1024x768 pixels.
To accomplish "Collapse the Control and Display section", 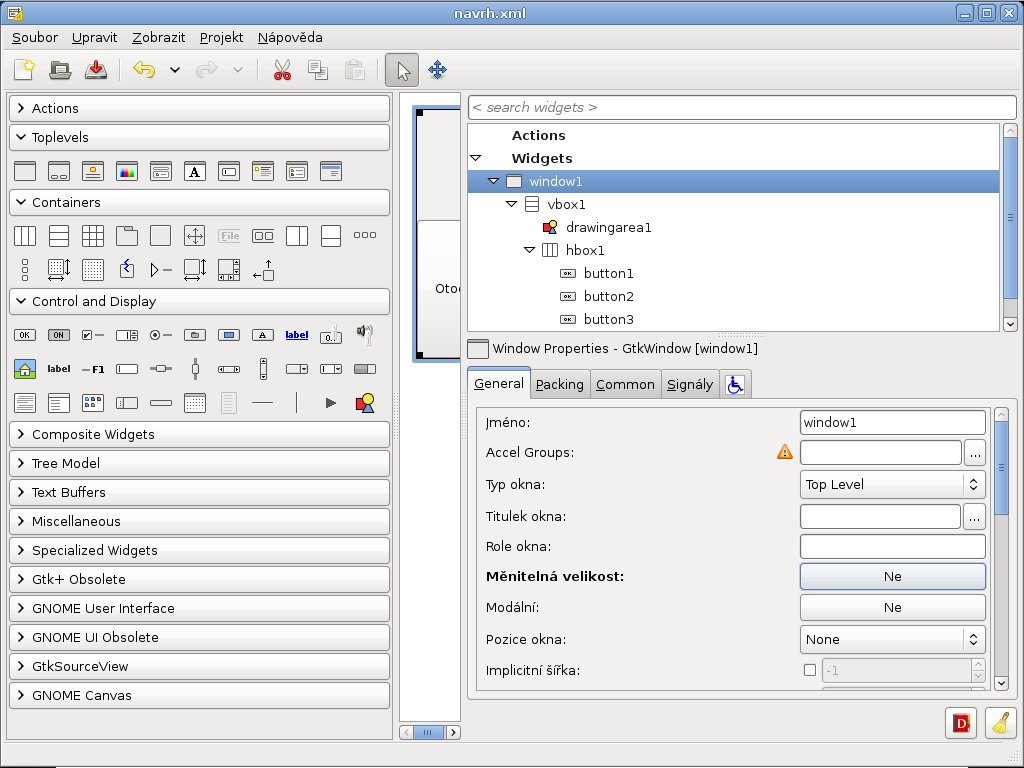I will point(199,301).
